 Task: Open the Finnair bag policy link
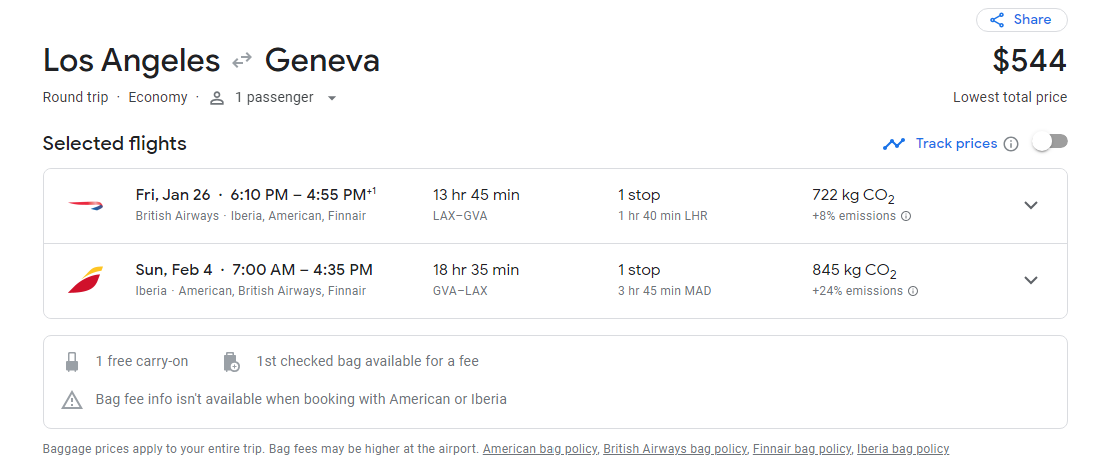point(802,449)
